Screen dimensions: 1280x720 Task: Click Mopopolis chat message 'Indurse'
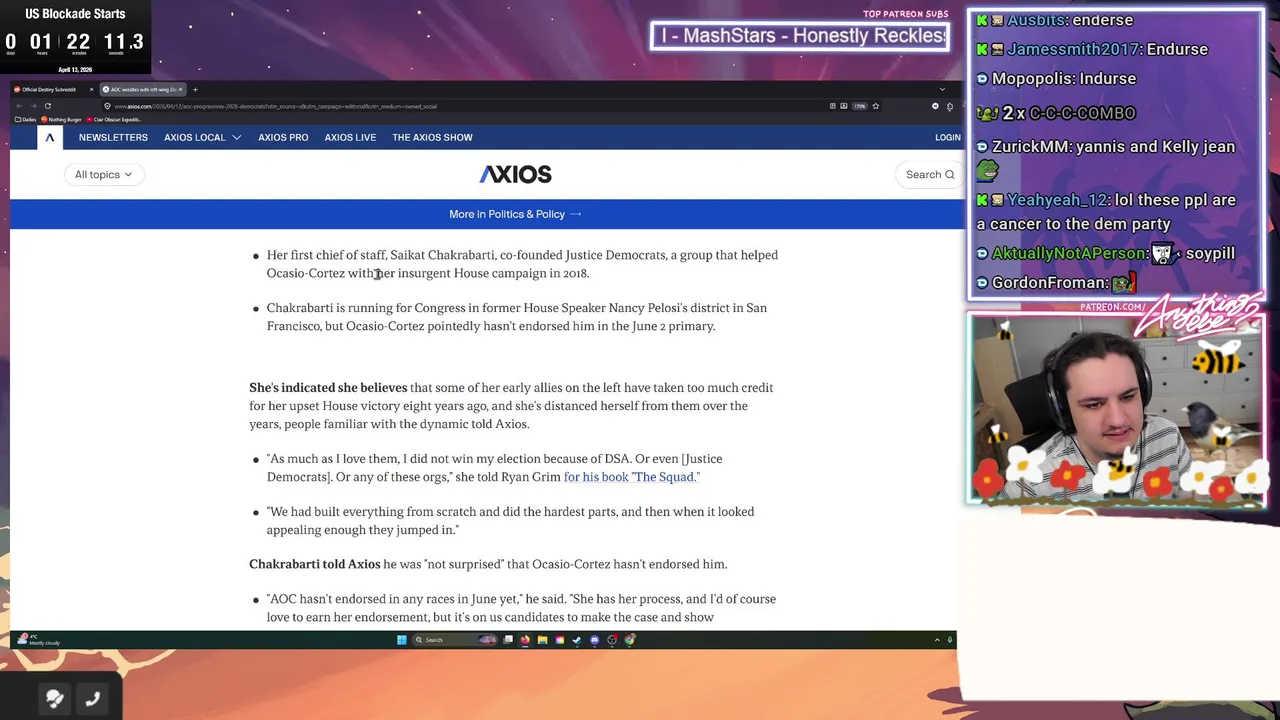(1056, 78)
